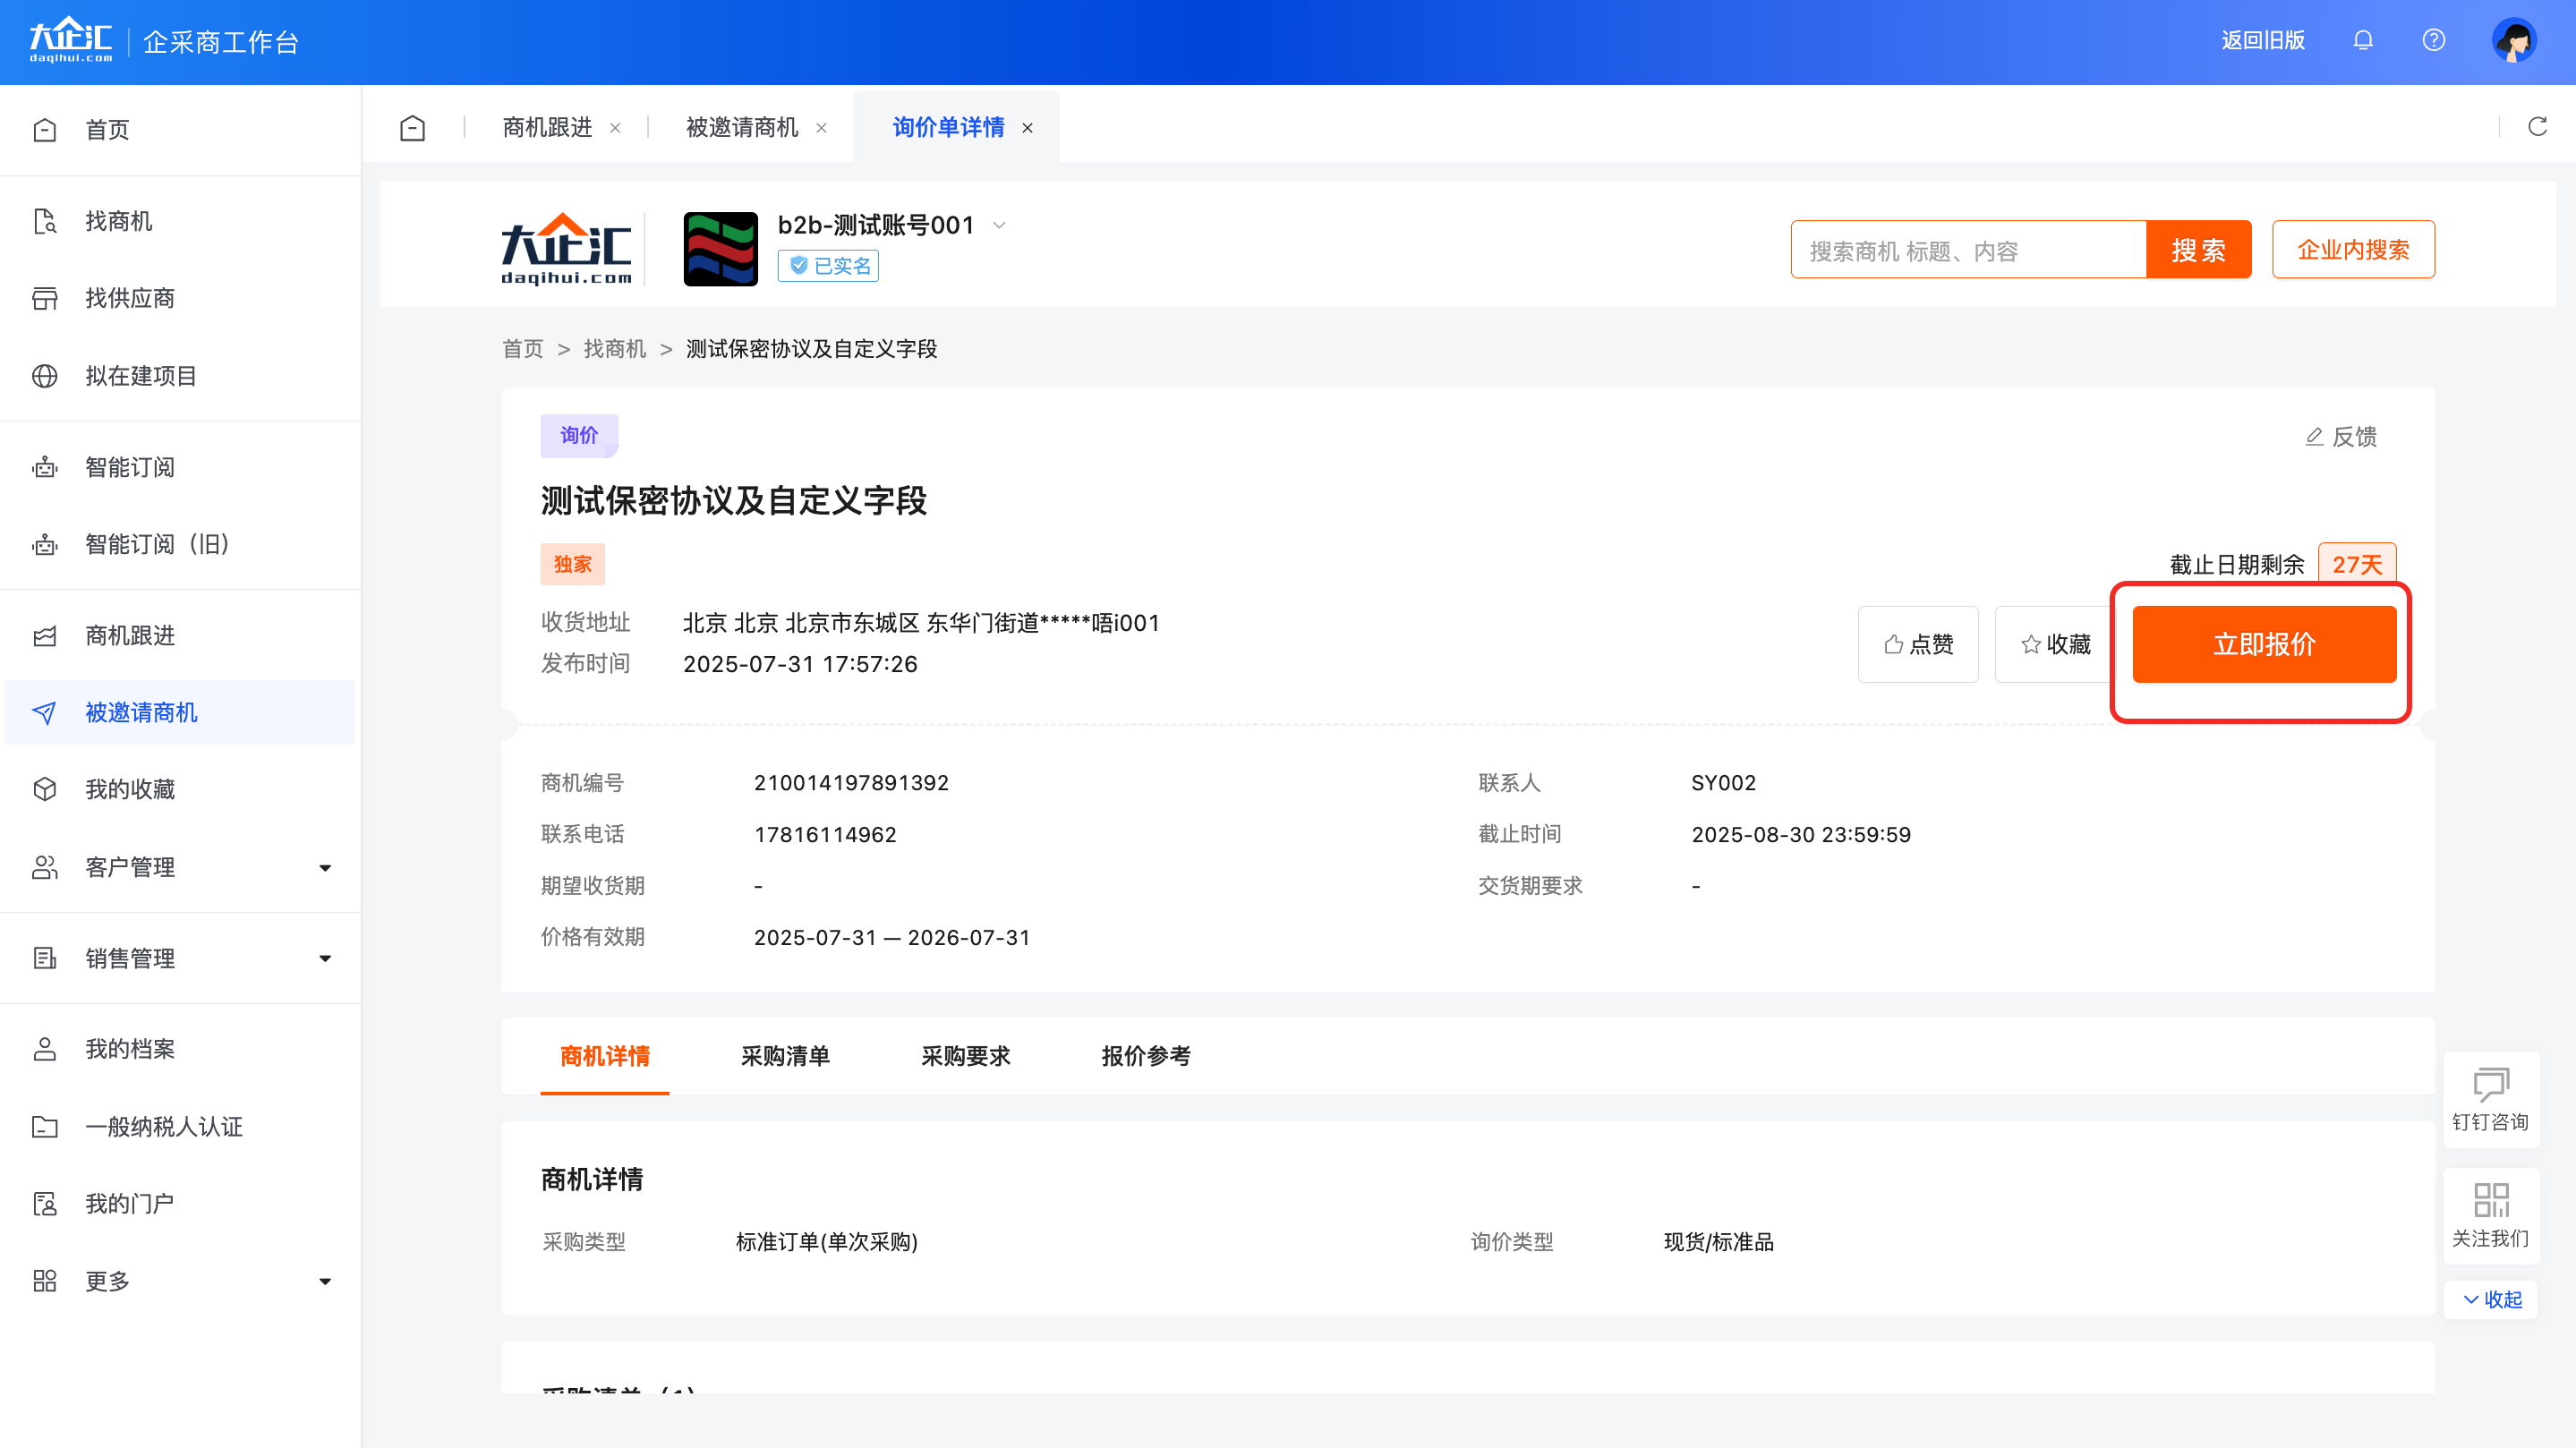Click the refresh icon at tab bar right

click(x=2537, y=127)
